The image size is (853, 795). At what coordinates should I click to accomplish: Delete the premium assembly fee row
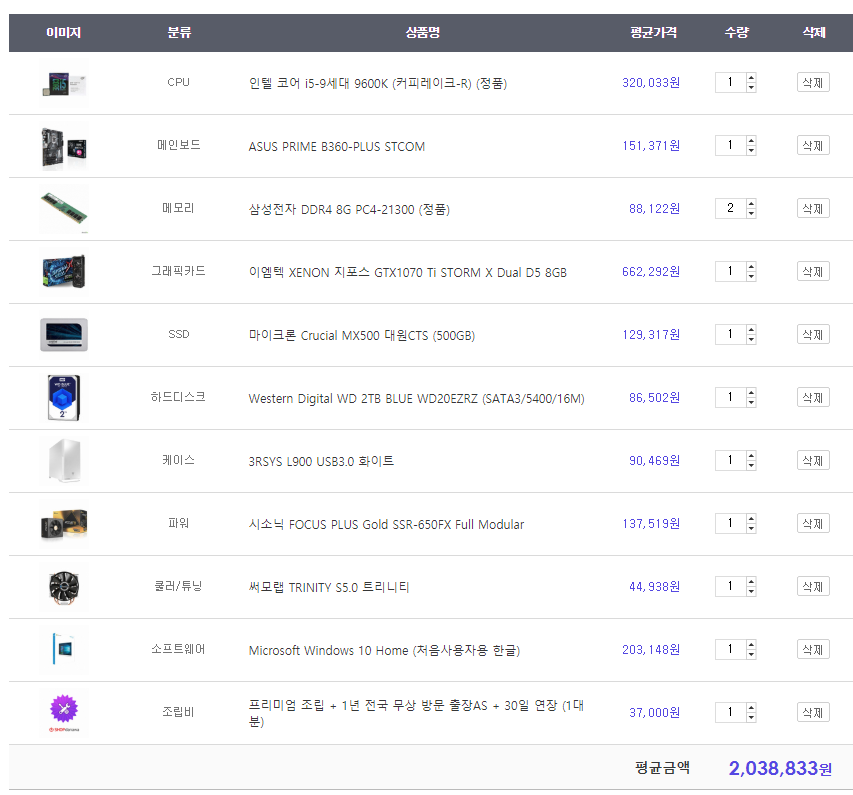point(813,712)
